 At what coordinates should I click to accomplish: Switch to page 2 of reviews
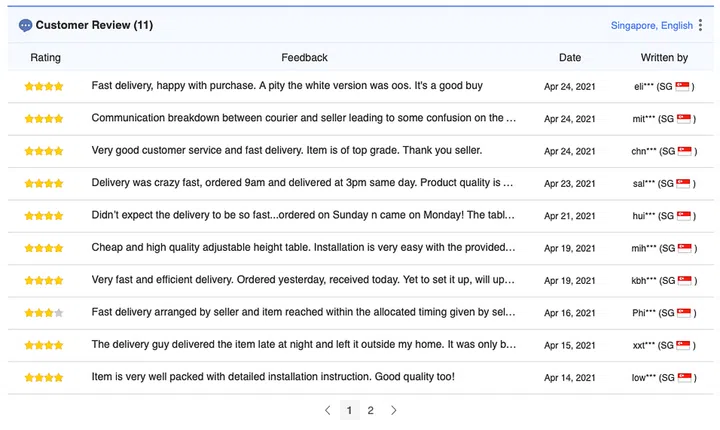(x=370, y=410)
